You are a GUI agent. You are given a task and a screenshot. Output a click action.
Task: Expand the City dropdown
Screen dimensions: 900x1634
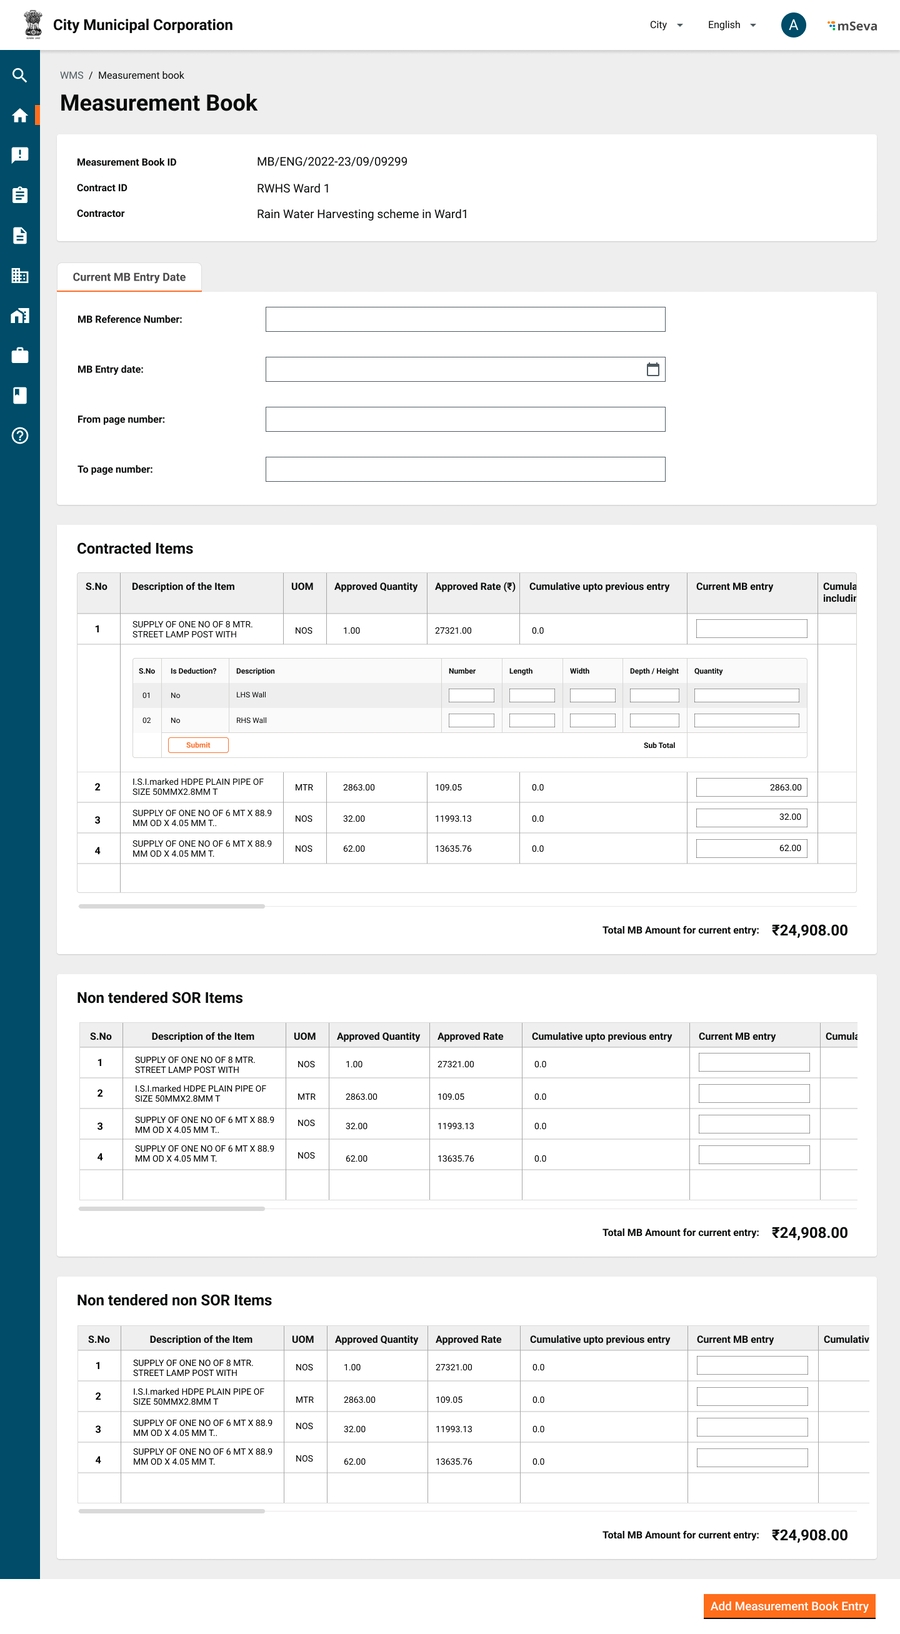666,25
